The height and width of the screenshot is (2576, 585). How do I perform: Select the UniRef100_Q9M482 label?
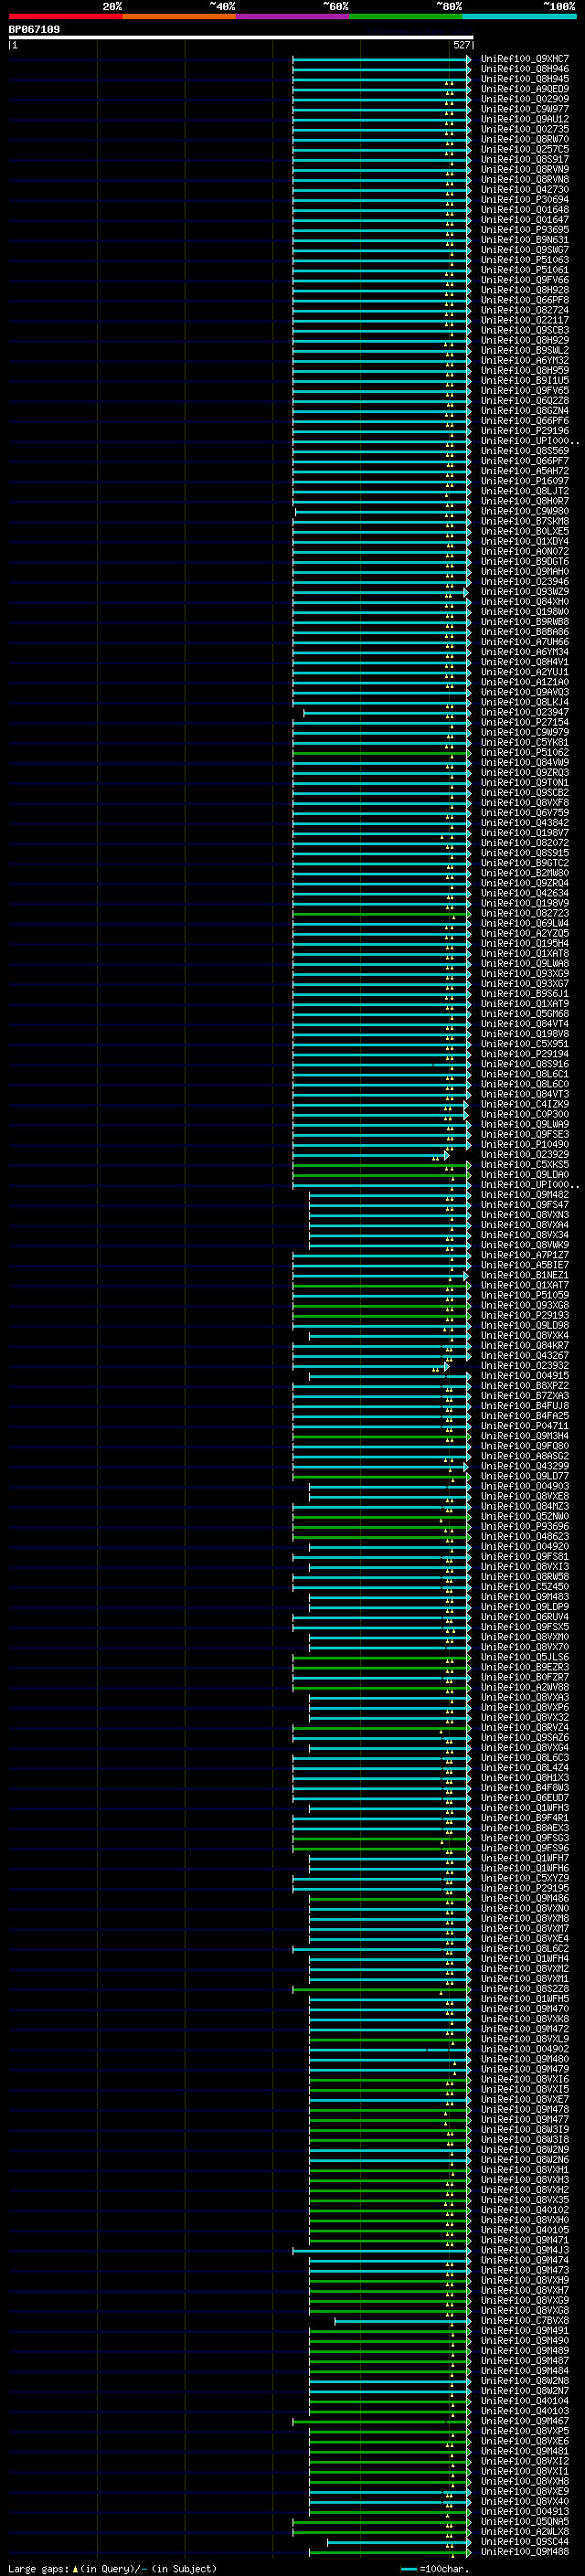[x=525, y=1194]
